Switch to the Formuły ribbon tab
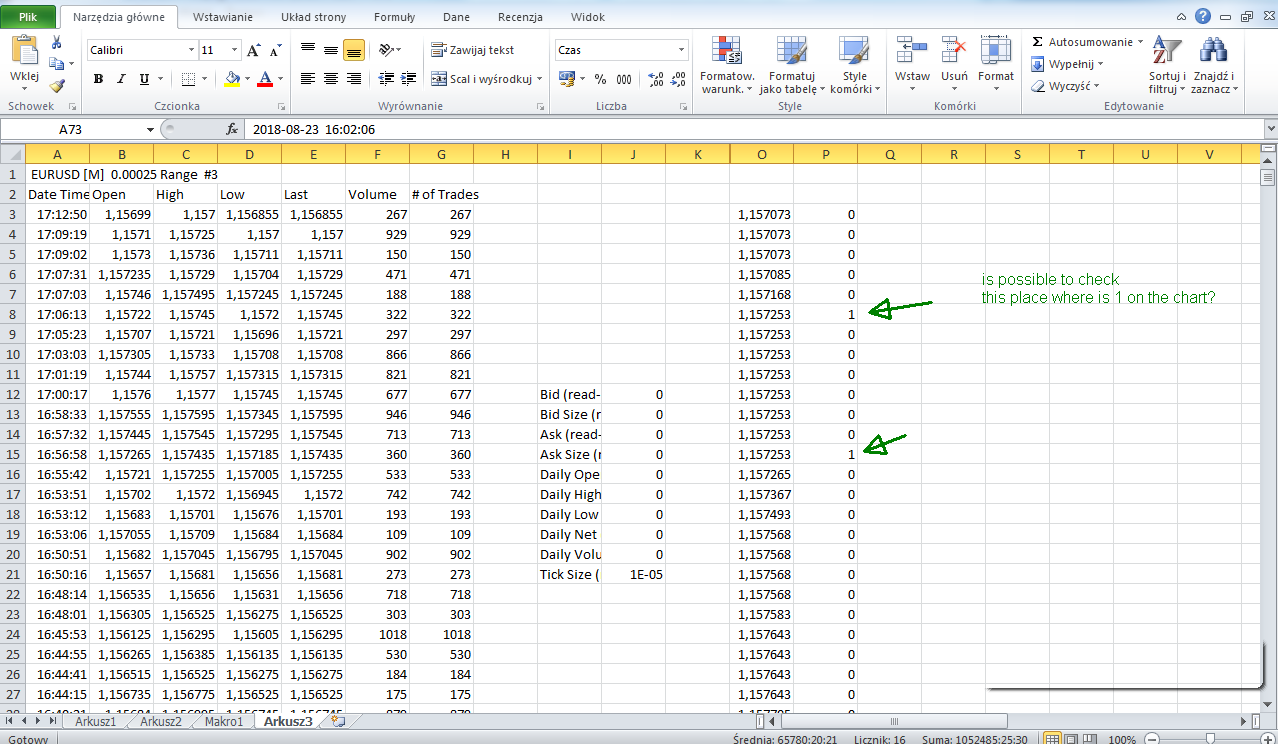This screenshot has width=1278, height=744. point(394,17)
